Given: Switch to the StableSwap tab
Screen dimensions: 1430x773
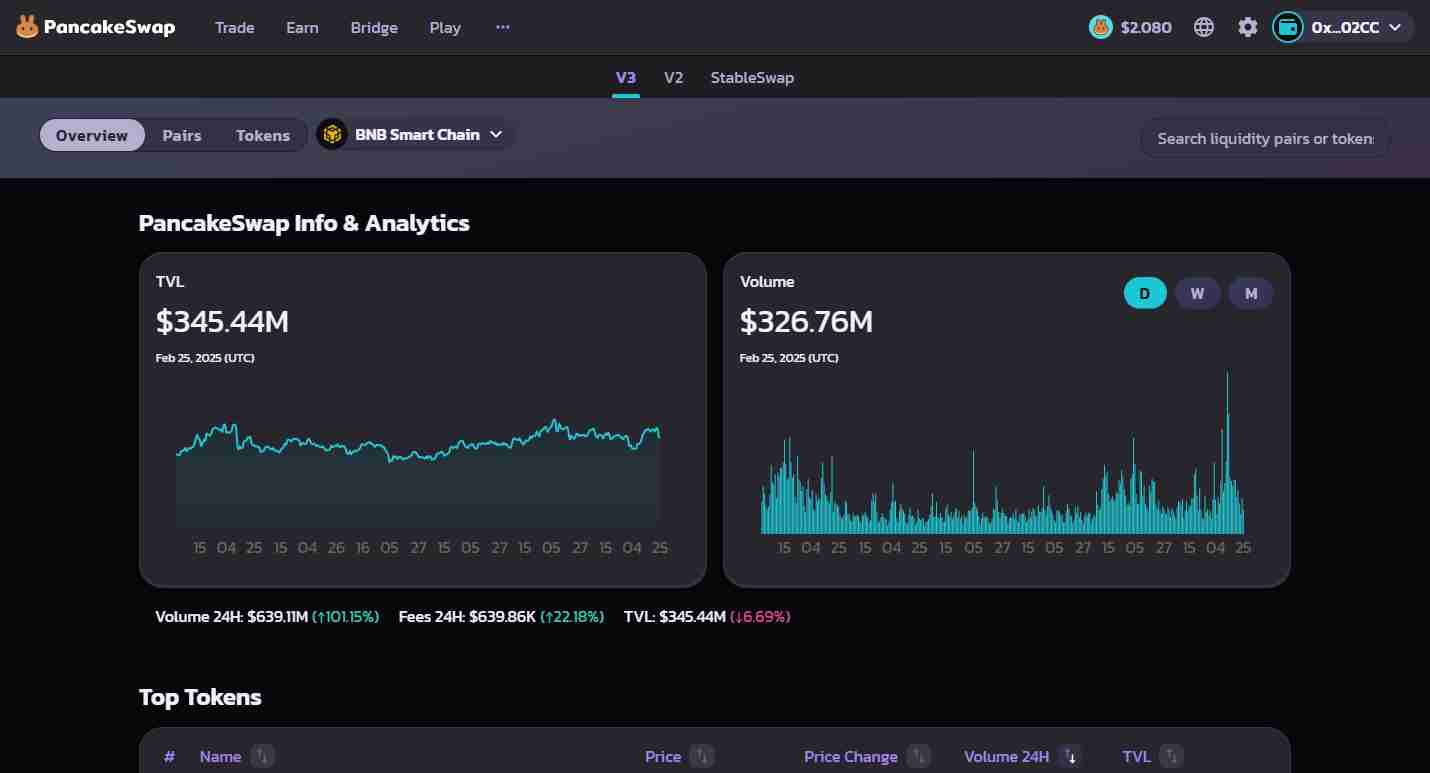Looking at the screenshot, I should [x=752, y=77].
